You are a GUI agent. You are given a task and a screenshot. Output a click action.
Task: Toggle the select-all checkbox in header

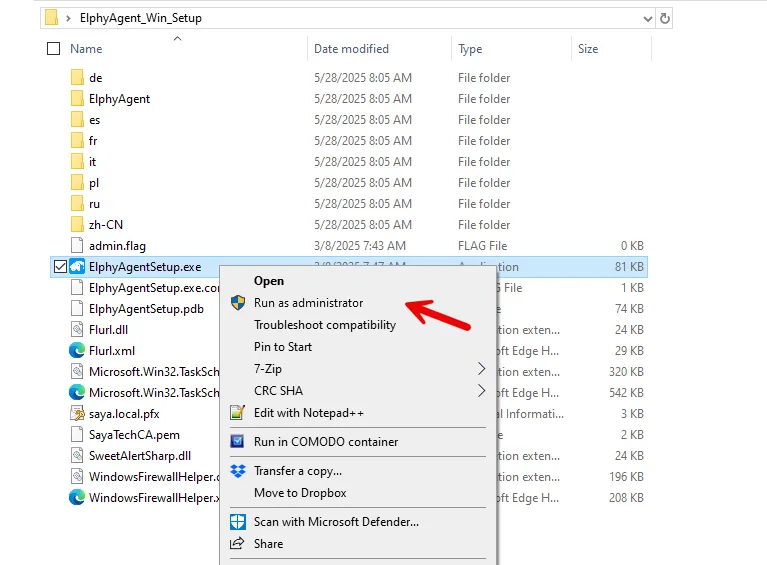coord(54,48)
